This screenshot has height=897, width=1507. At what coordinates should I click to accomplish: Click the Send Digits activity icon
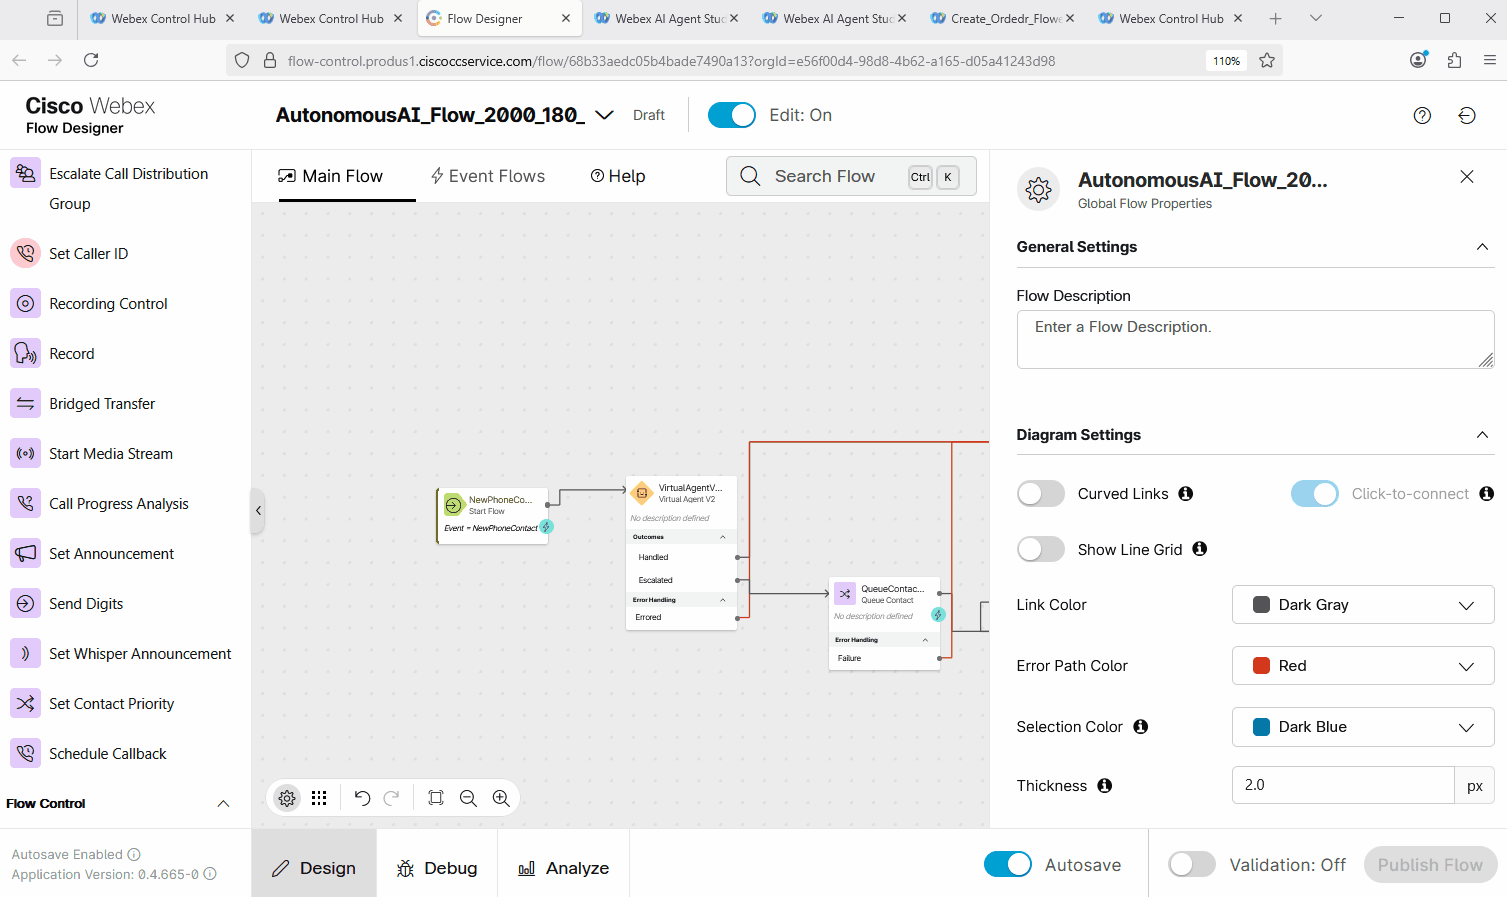[x=25, y=603]
